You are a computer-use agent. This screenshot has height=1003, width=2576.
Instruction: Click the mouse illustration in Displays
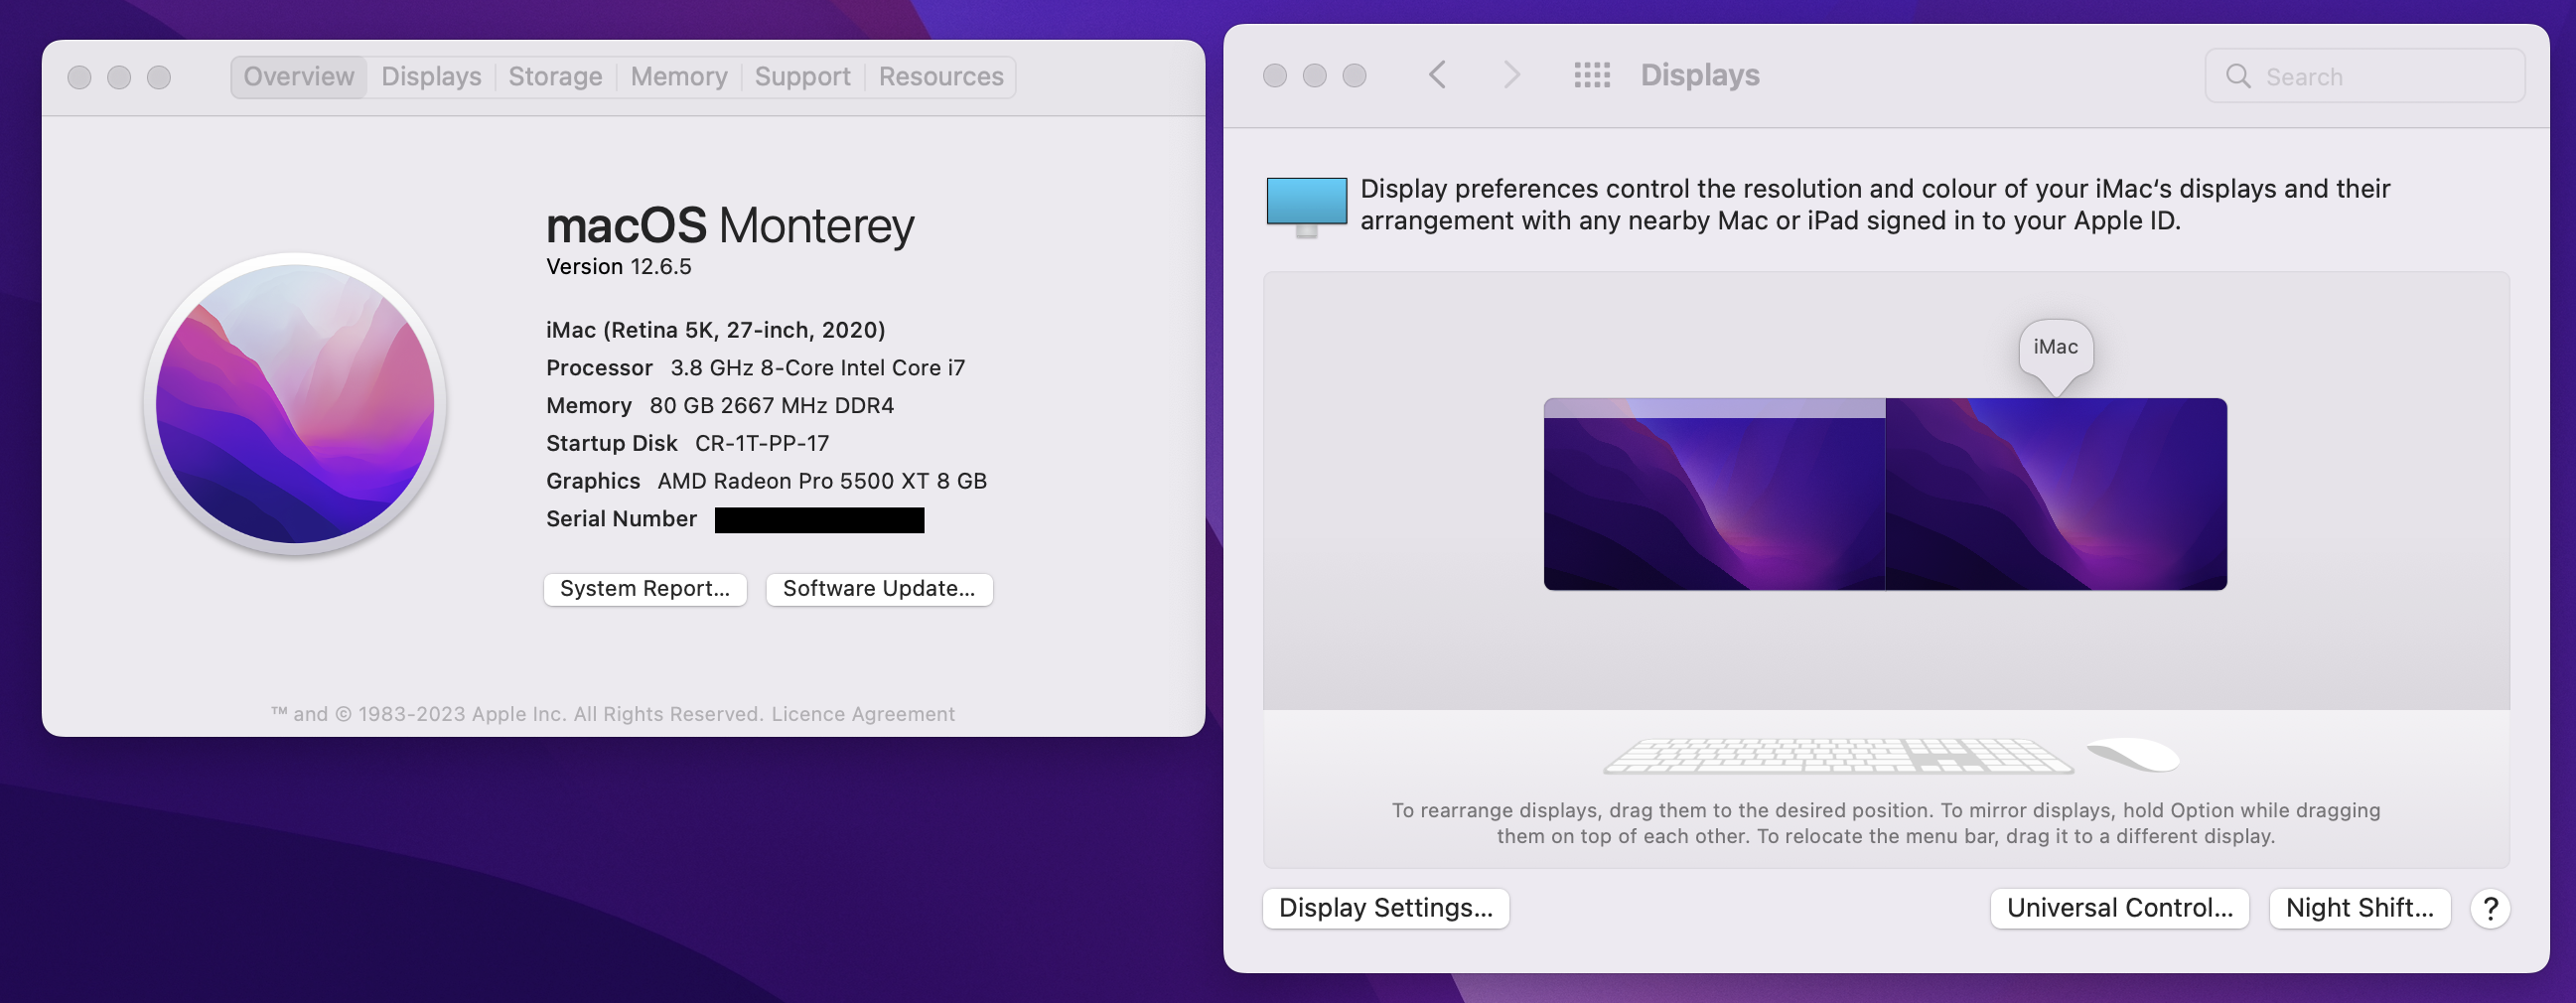coord(2133,755)
